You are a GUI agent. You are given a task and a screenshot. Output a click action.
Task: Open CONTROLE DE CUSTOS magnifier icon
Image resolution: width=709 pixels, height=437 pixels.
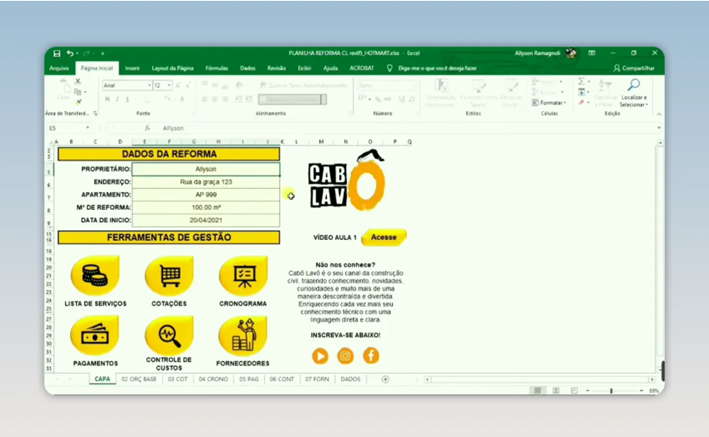tap(169, 336)
